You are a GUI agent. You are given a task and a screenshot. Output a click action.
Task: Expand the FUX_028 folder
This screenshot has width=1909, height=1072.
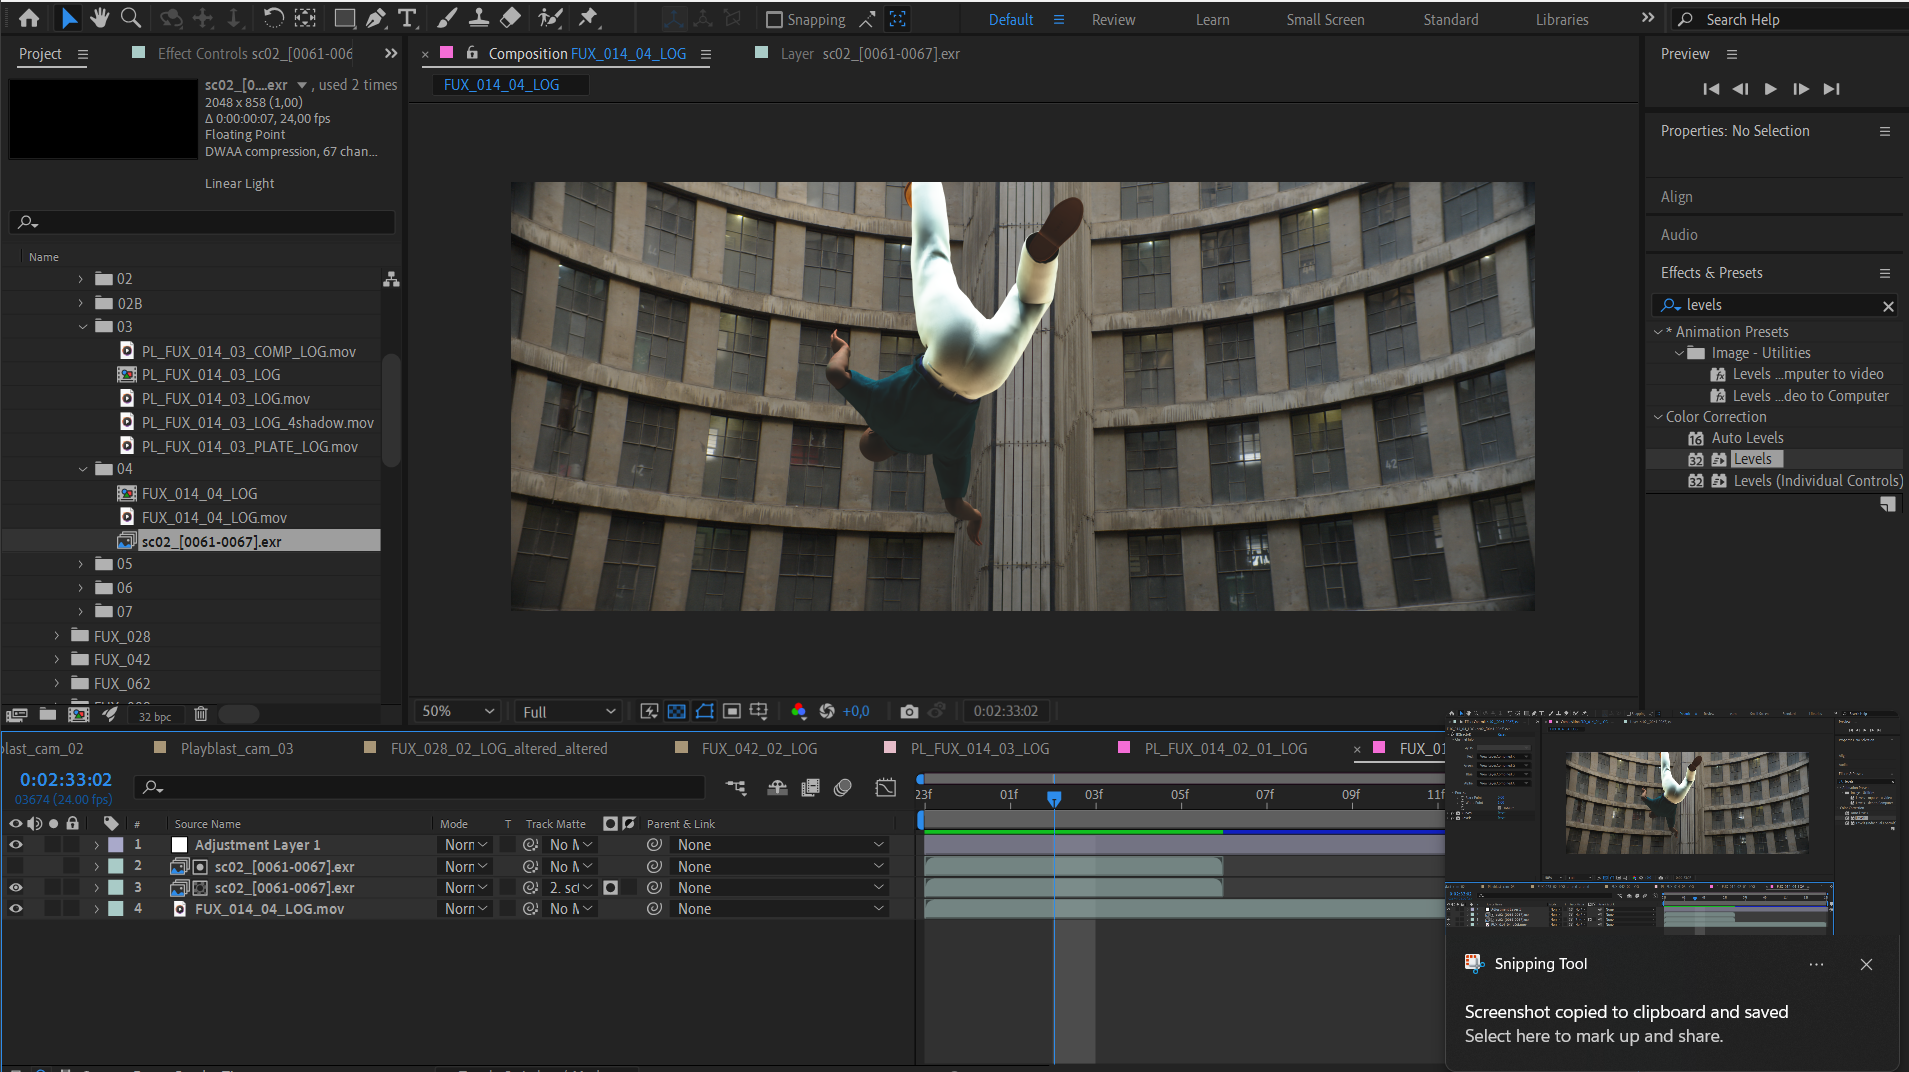57,636
